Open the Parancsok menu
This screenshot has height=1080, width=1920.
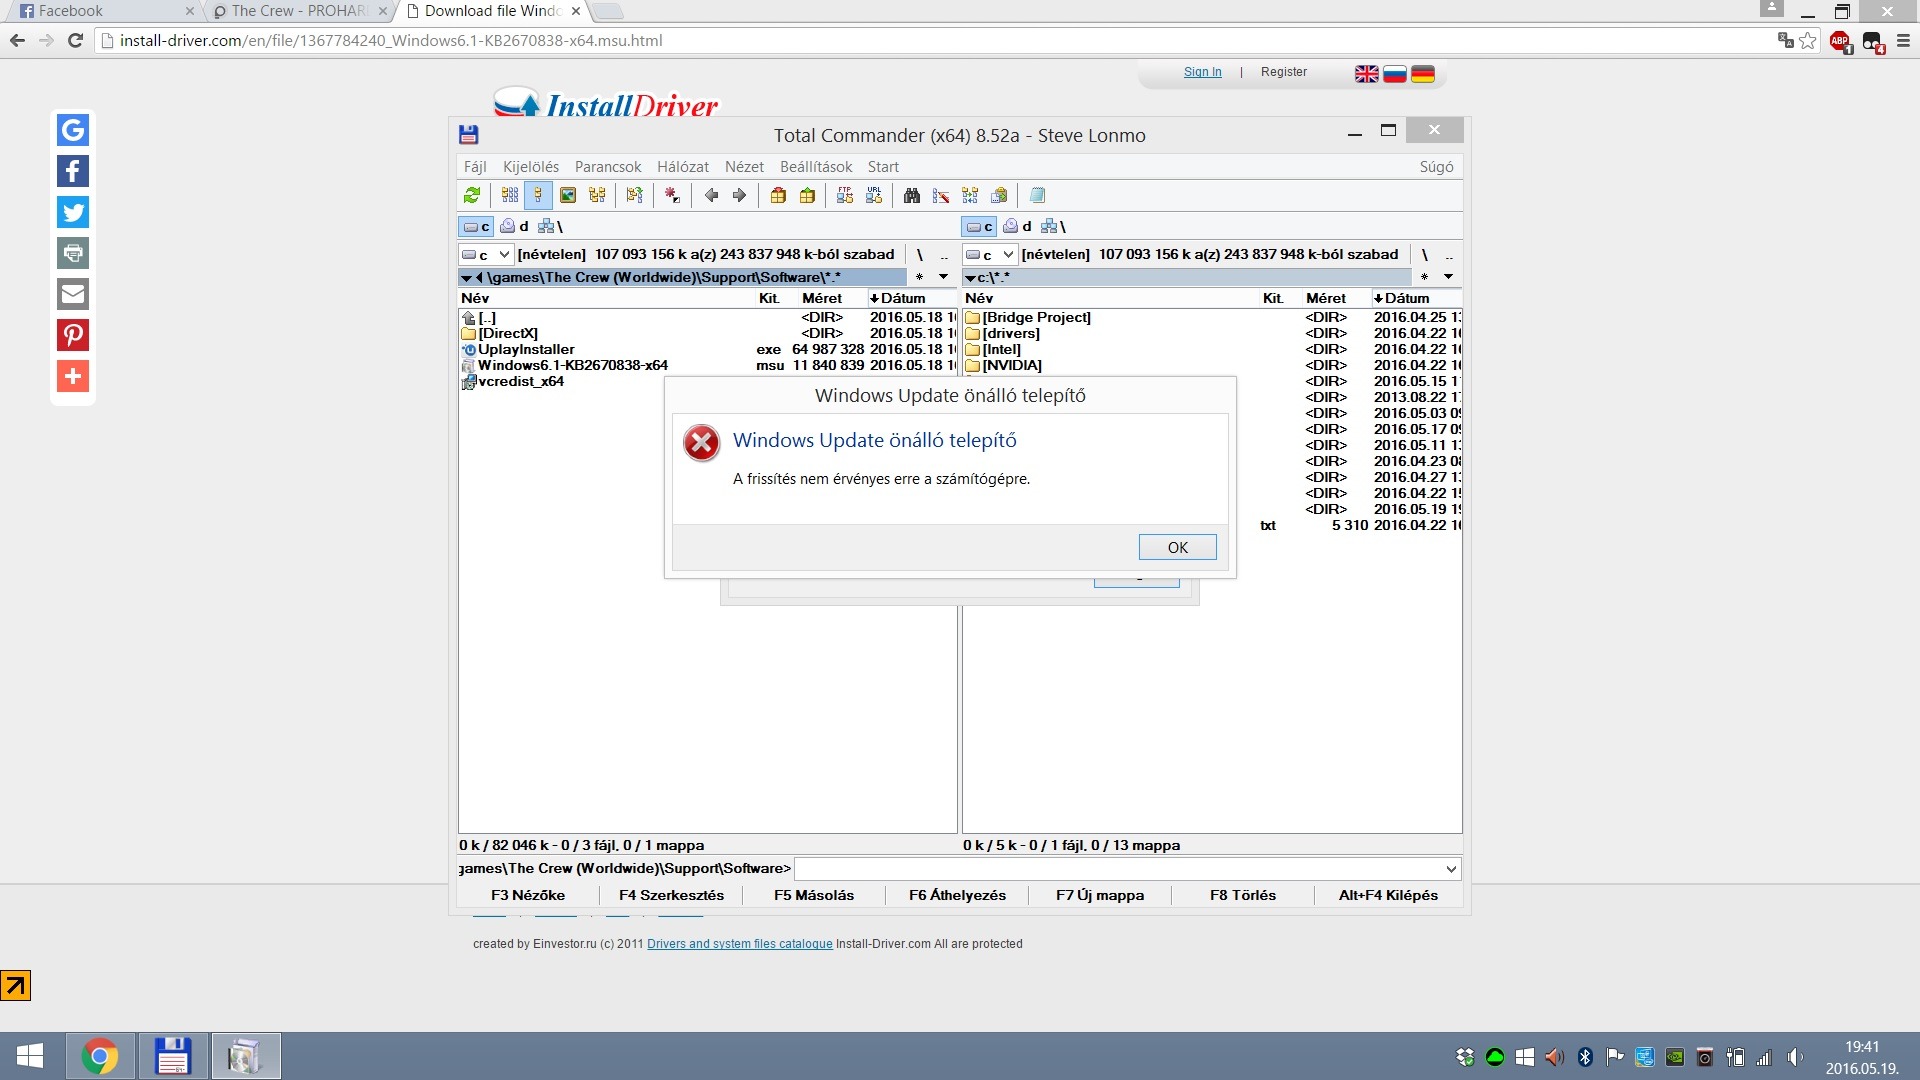[607, 167]
